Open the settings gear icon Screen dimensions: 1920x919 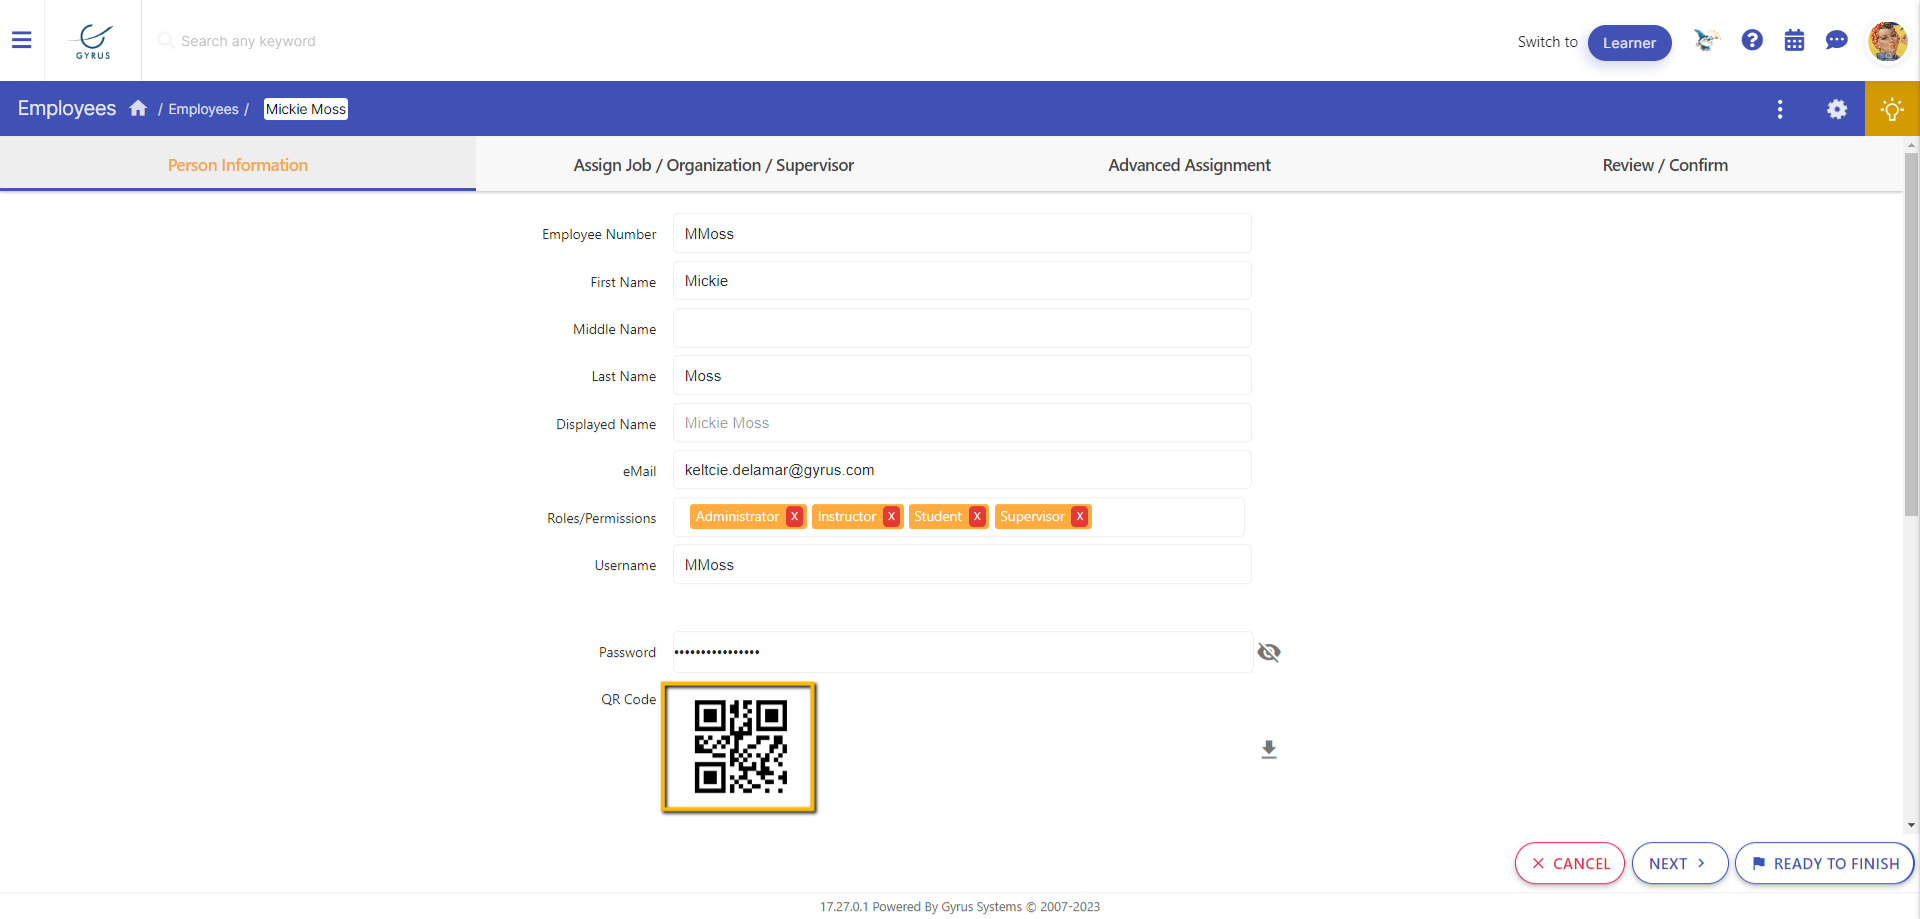coord(1836,109)
